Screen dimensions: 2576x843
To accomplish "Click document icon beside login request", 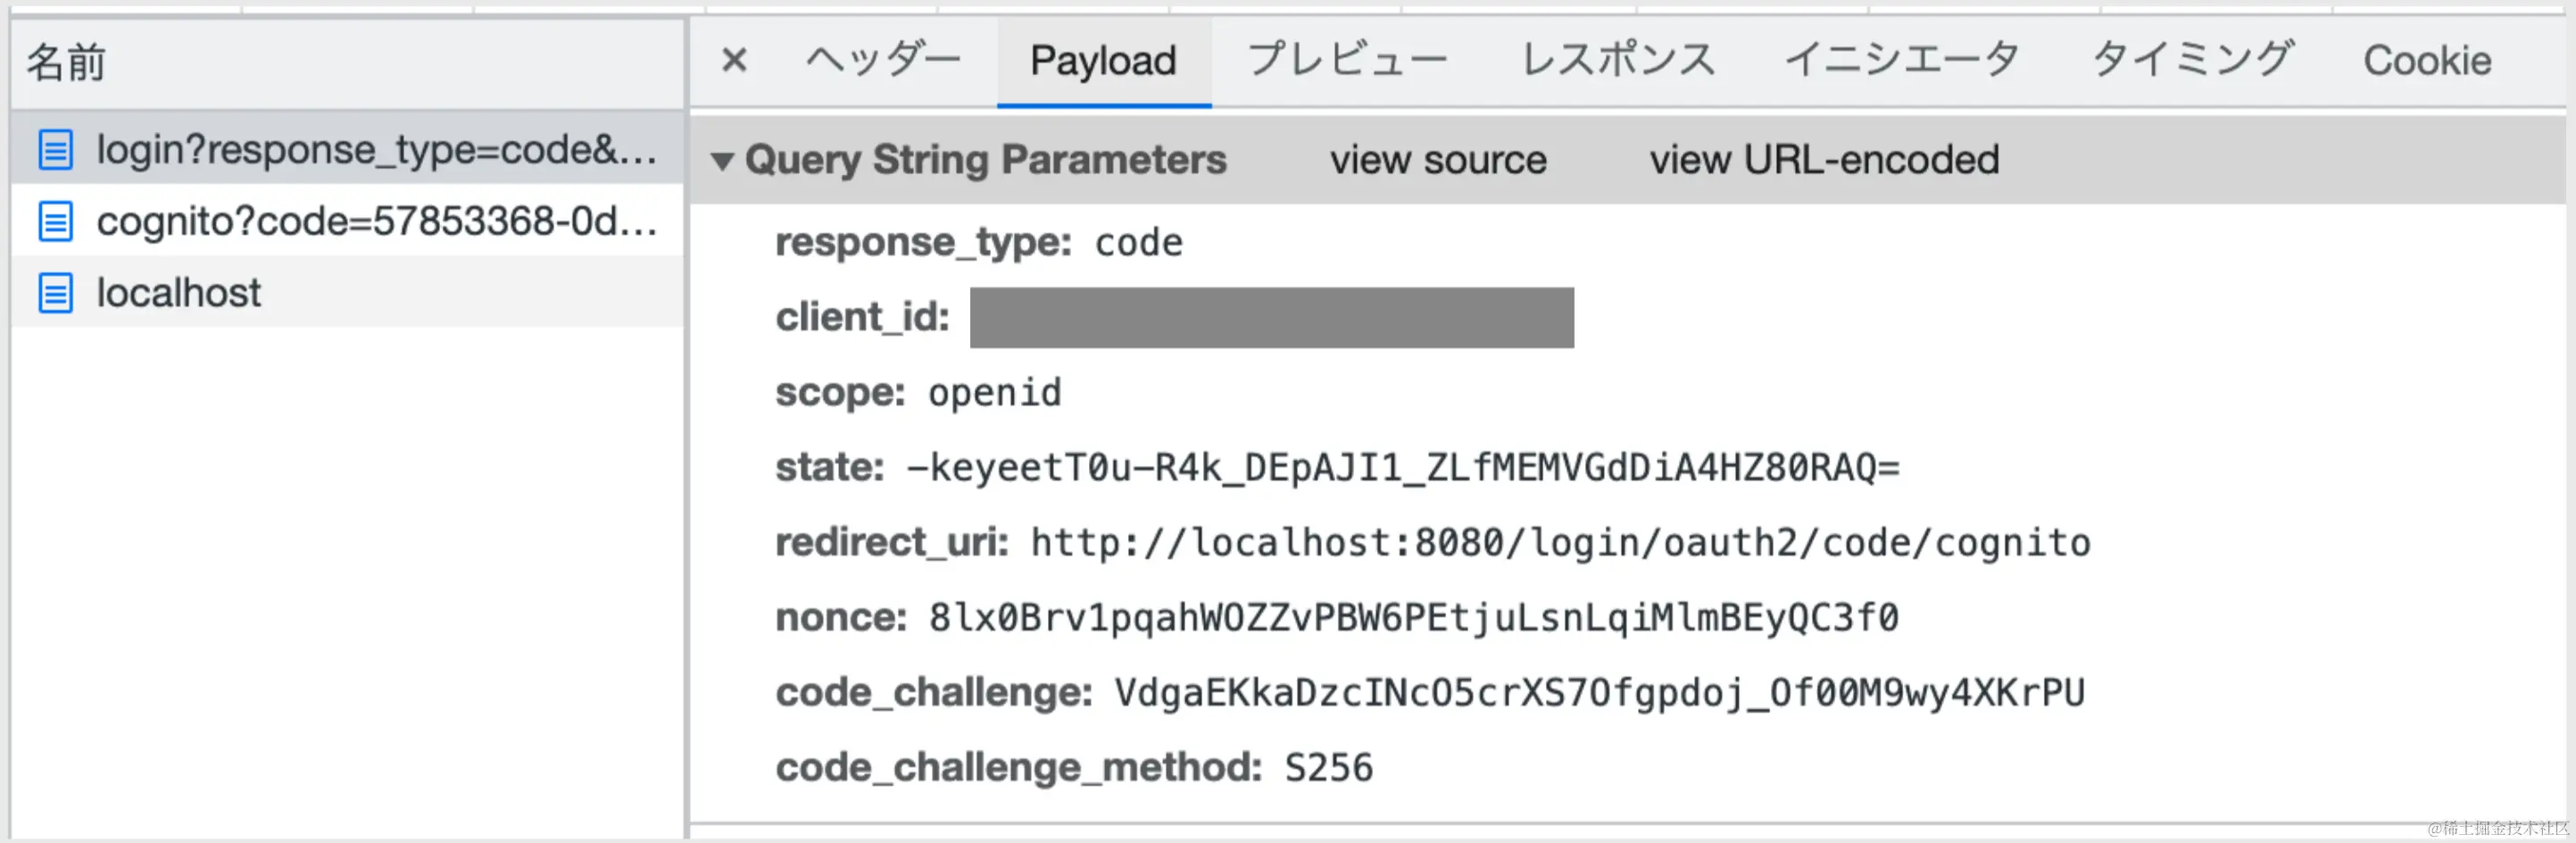I will [x=55, y=150].
